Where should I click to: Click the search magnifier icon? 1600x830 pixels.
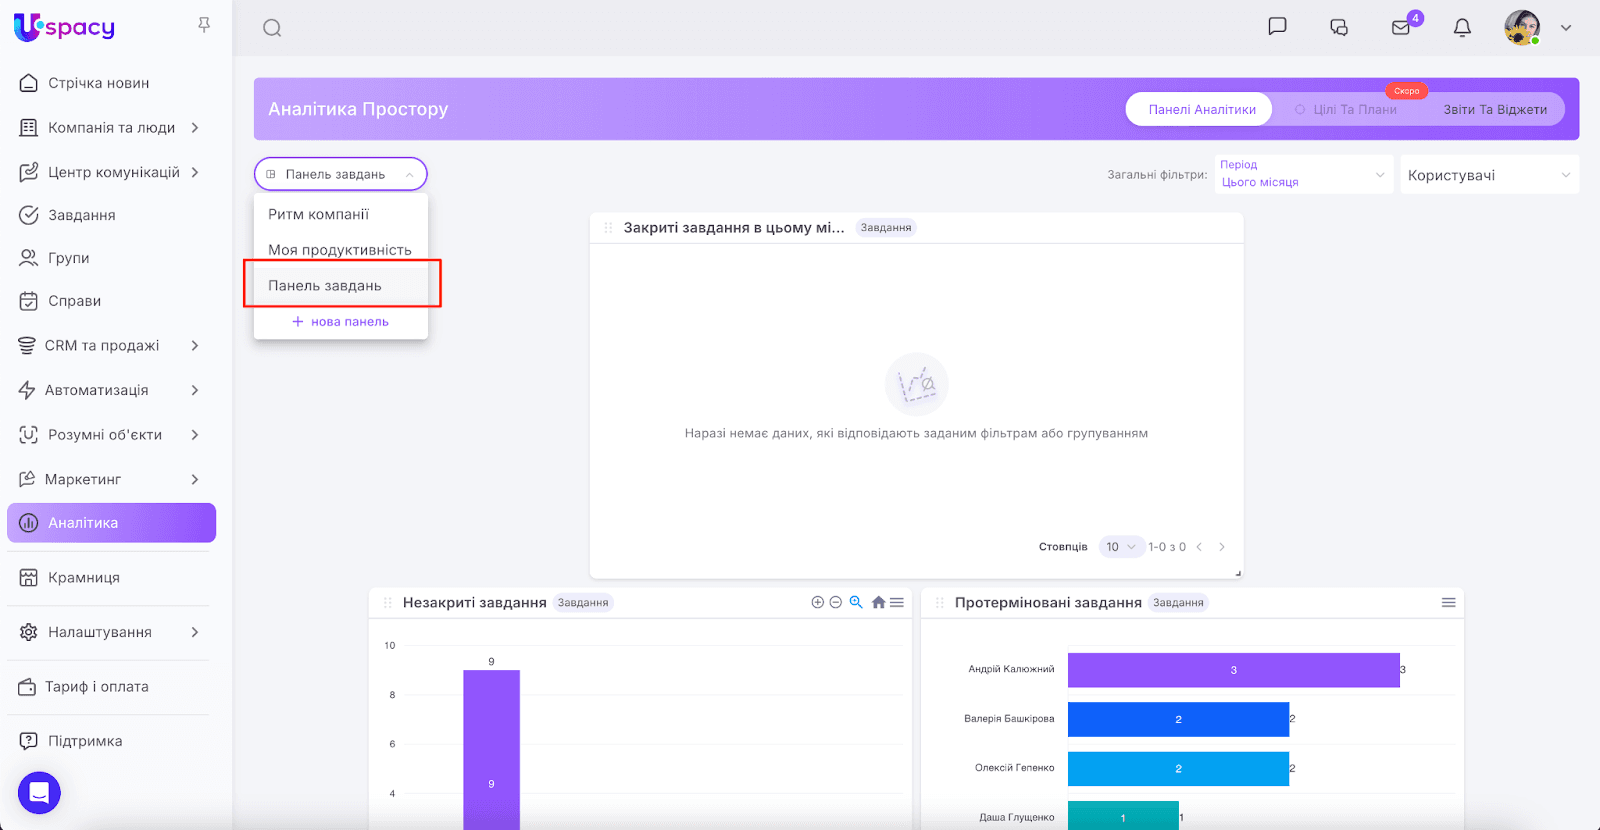[x=272, y=28]
